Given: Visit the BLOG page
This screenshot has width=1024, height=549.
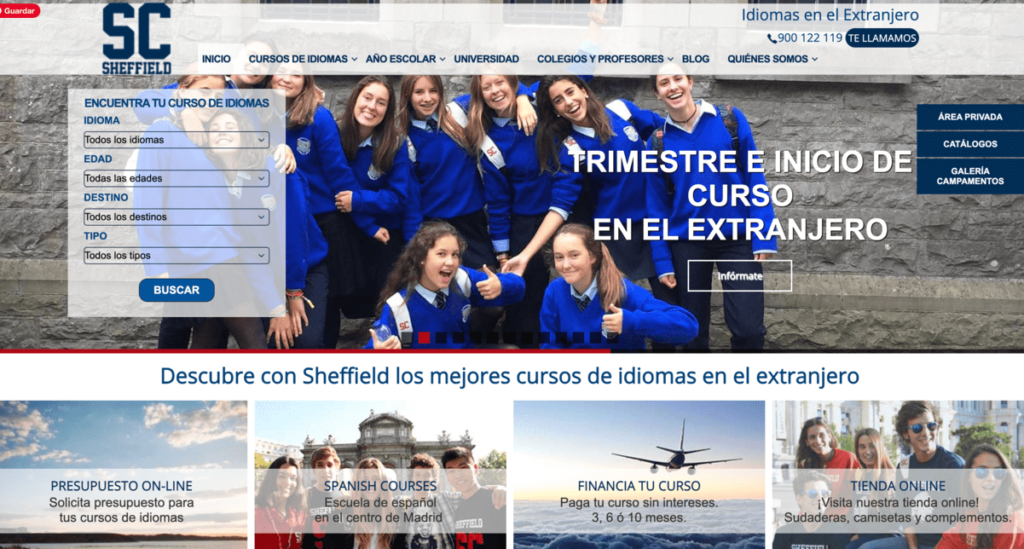Looking at the screenshot, I should (696, 59).
